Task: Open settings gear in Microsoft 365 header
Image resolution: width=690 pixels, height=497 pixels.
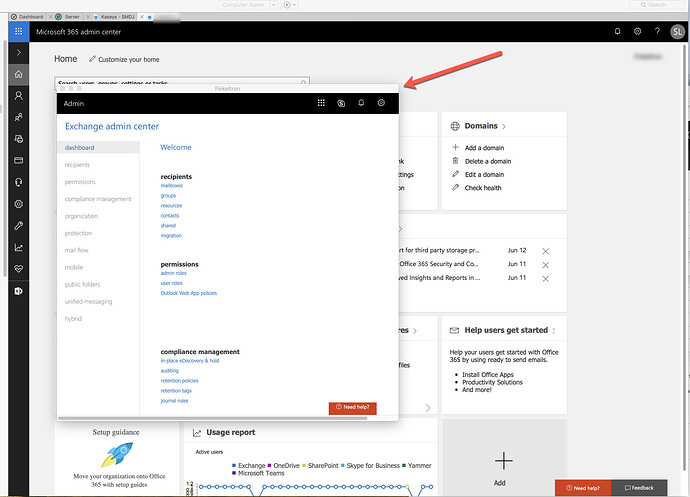Action: tap(638, 32)
